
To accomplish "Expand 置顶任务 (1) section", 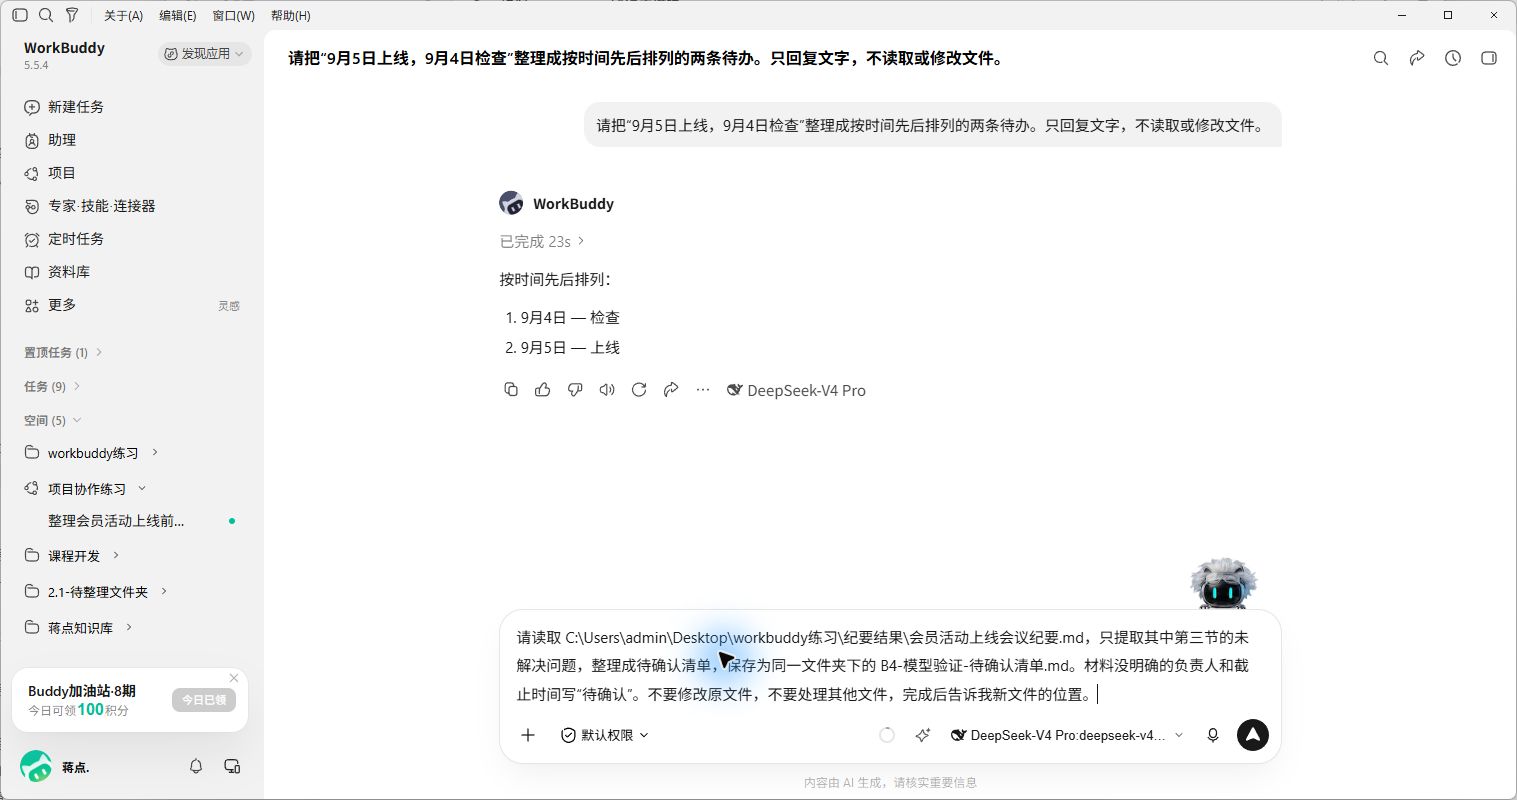I will 63,352.
